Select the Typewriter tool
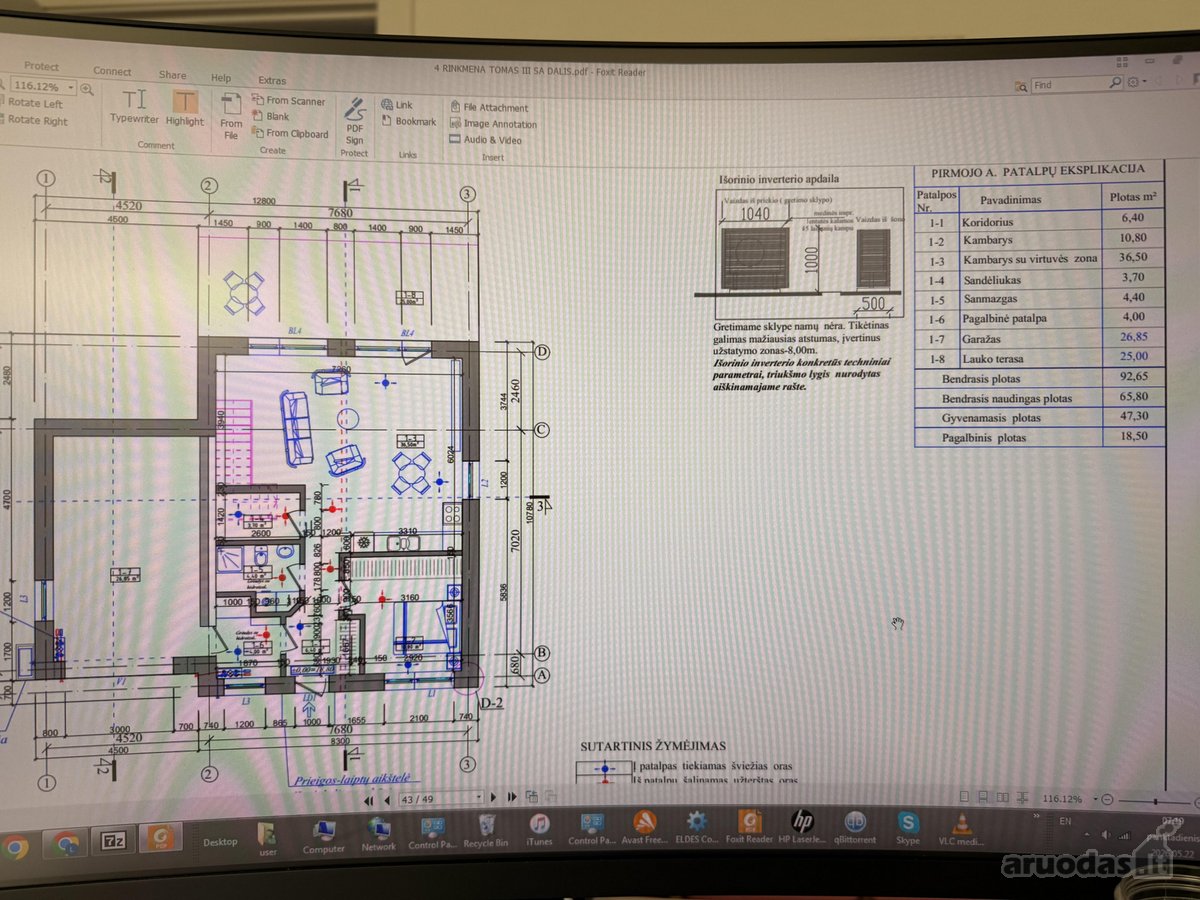1200x900 pixels. click(135, 106)
